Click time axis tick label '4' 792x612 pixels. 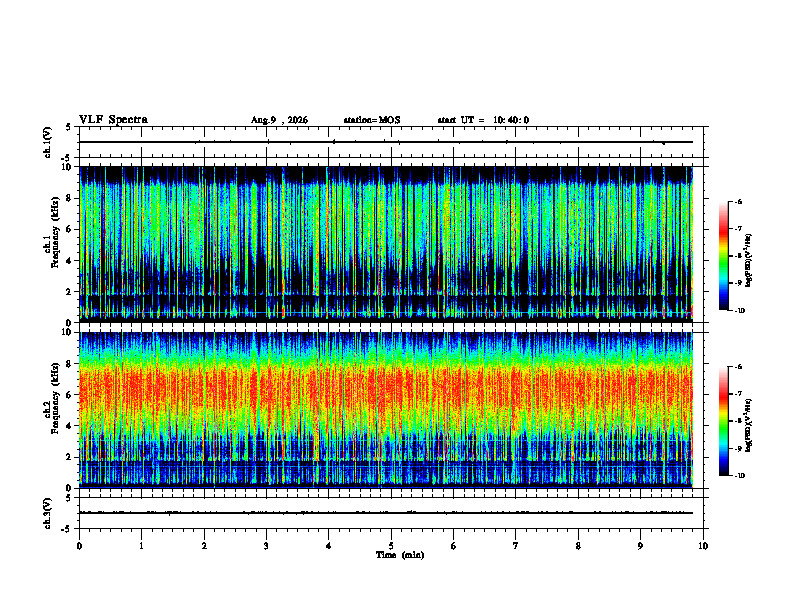point(329,546)
